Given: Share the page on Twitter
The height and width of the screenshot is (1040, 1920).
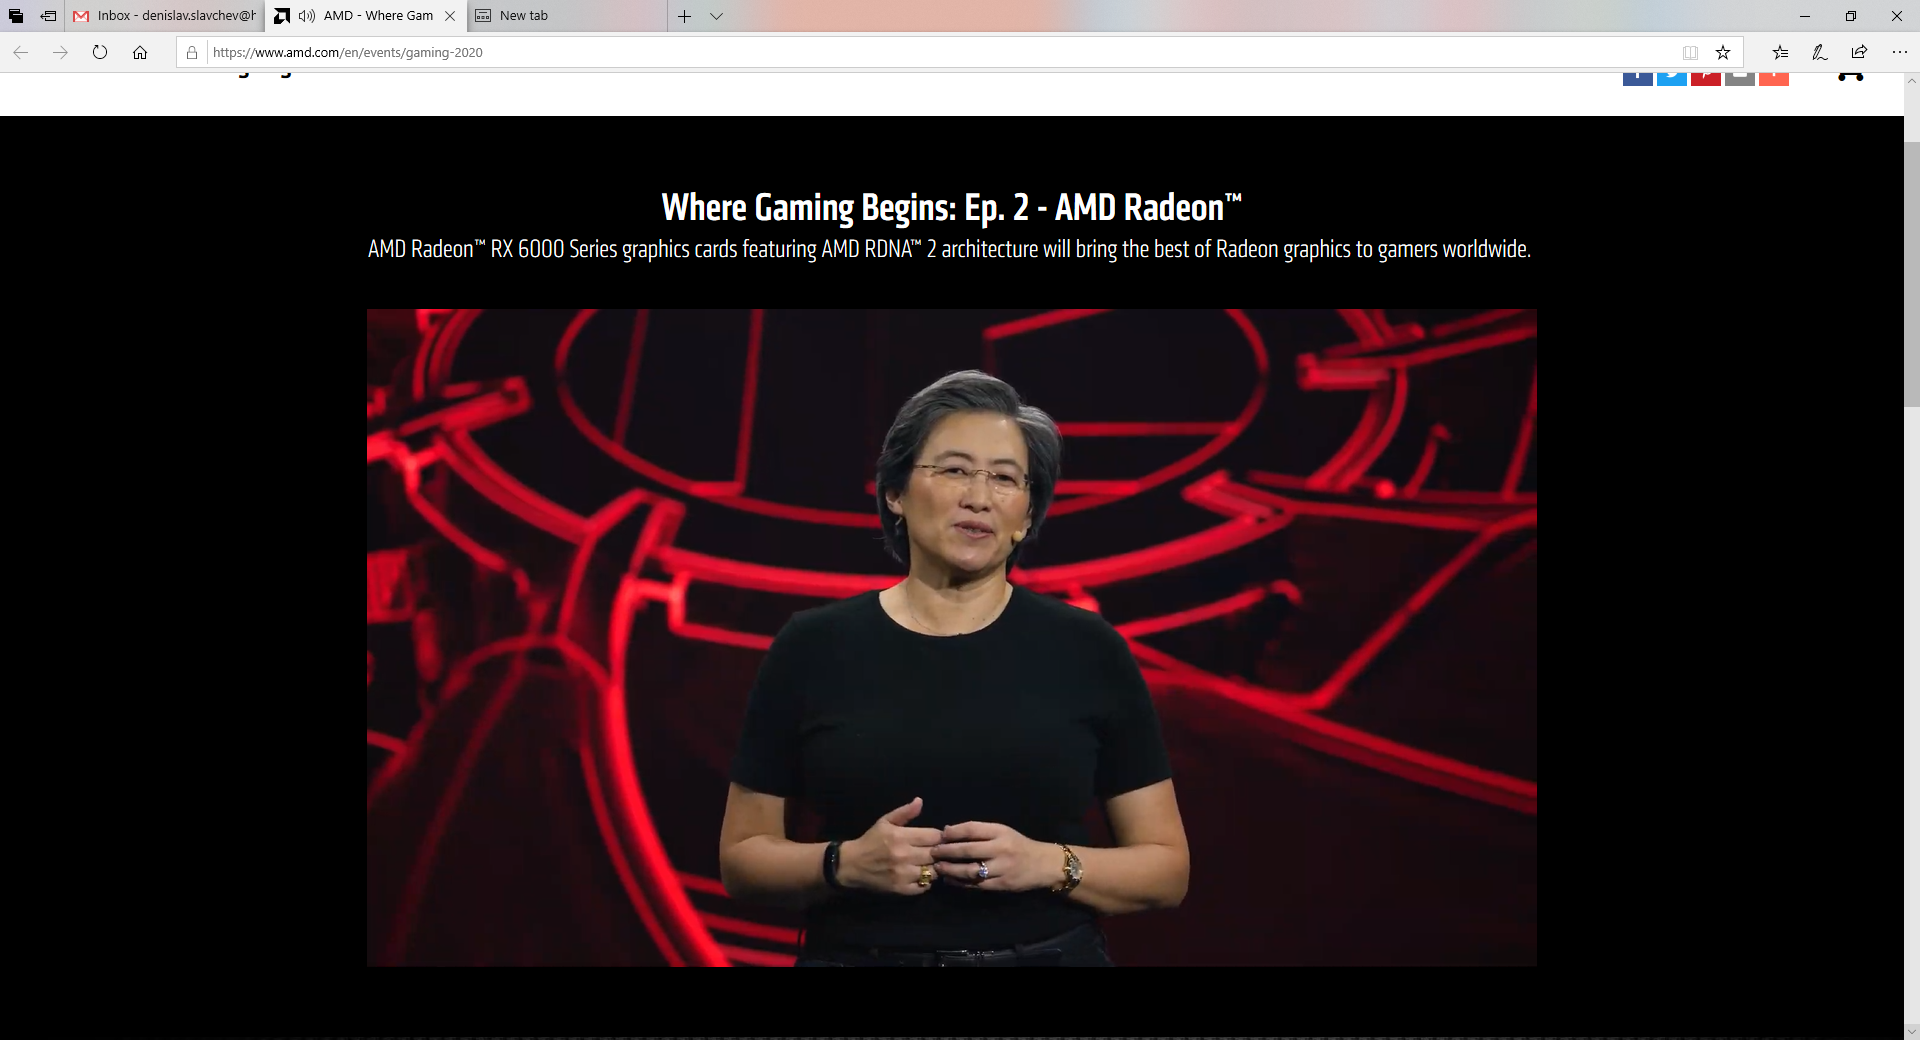Looking at the screenshot, I should 1672,79.
